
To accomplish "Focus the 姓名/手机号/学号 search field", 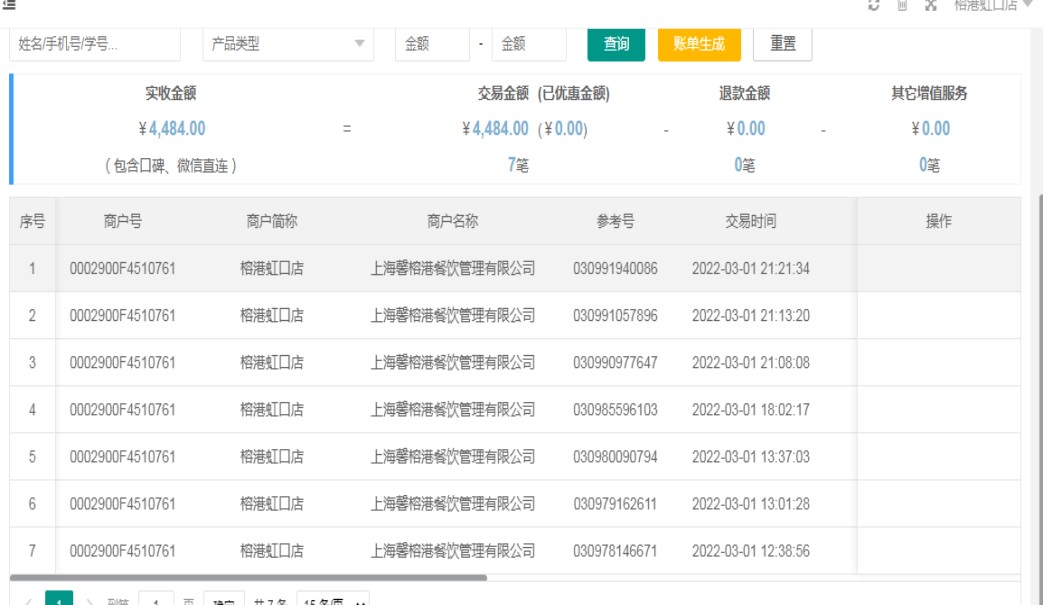I will pyautogui.click(x=95, y=44).
